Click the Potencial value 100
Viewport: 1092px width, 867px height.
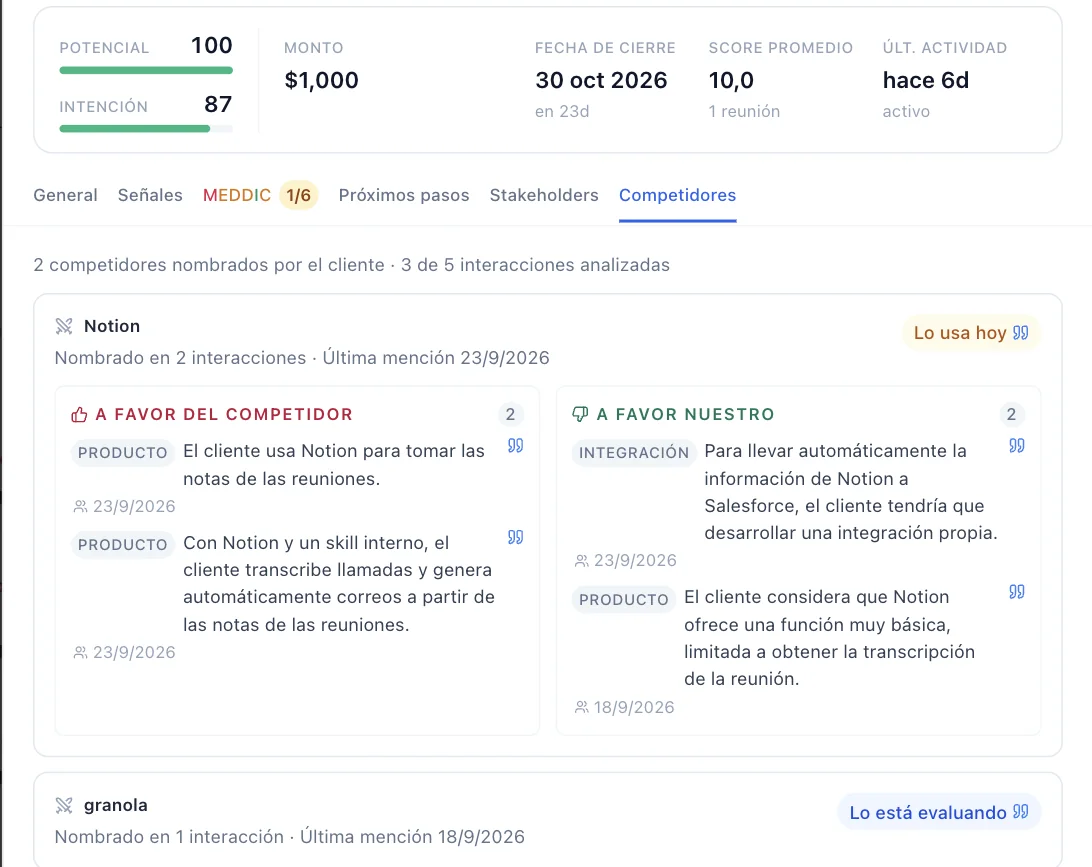tap(212, 45)
